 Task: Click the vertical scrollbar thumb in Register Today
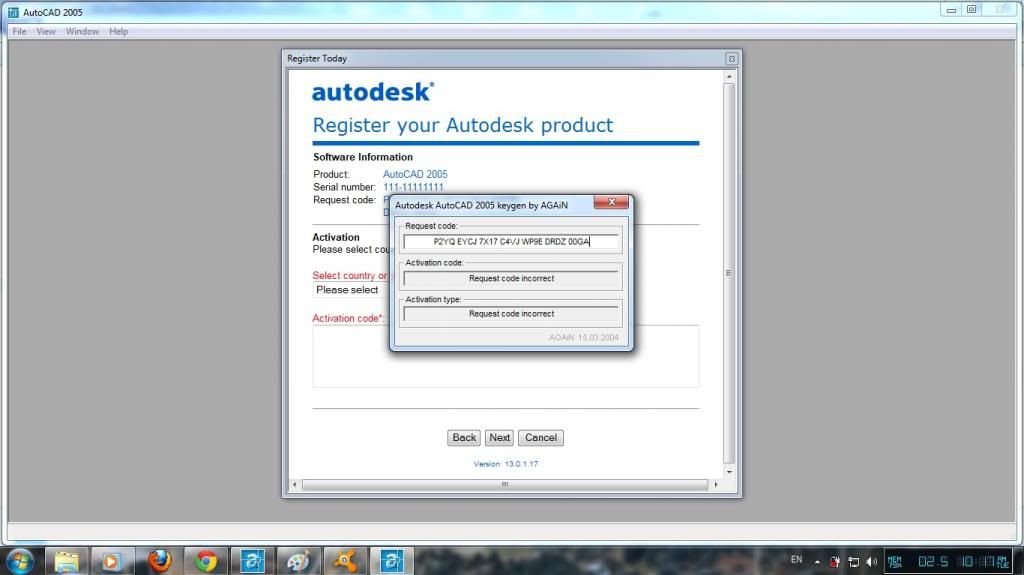point(729,273)
